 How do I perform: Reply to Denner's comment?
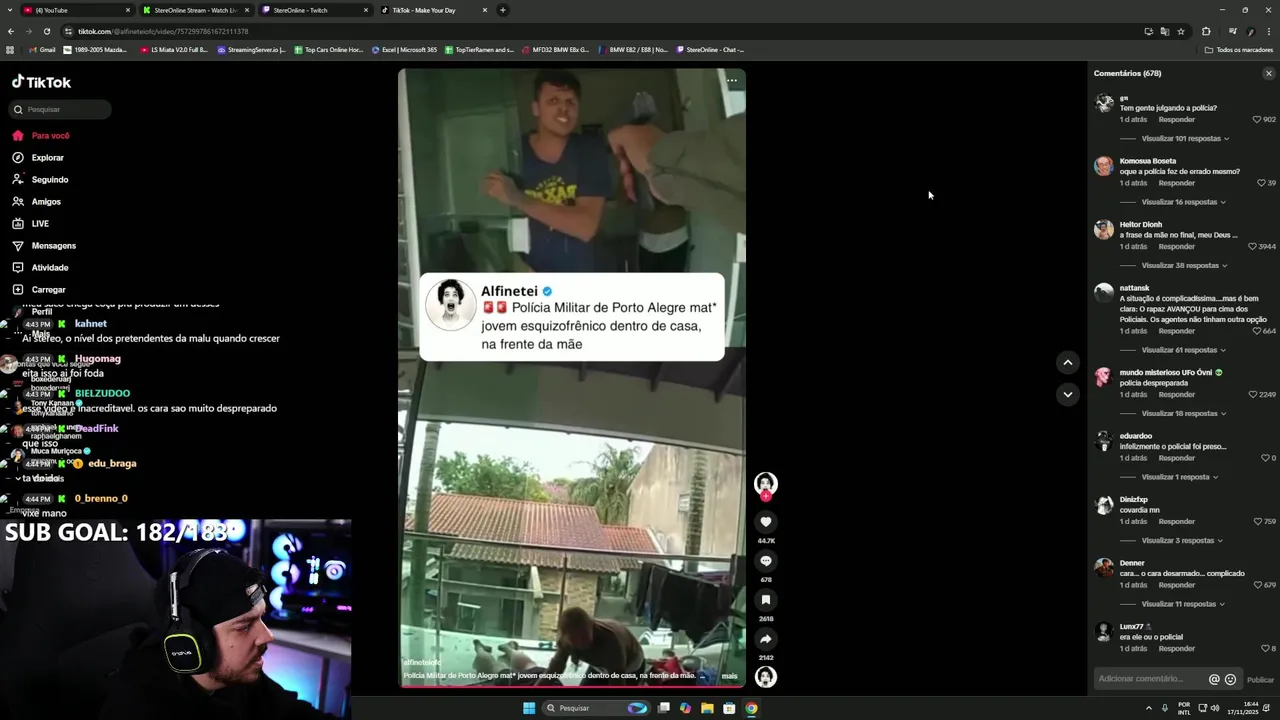click(1177, 585)
